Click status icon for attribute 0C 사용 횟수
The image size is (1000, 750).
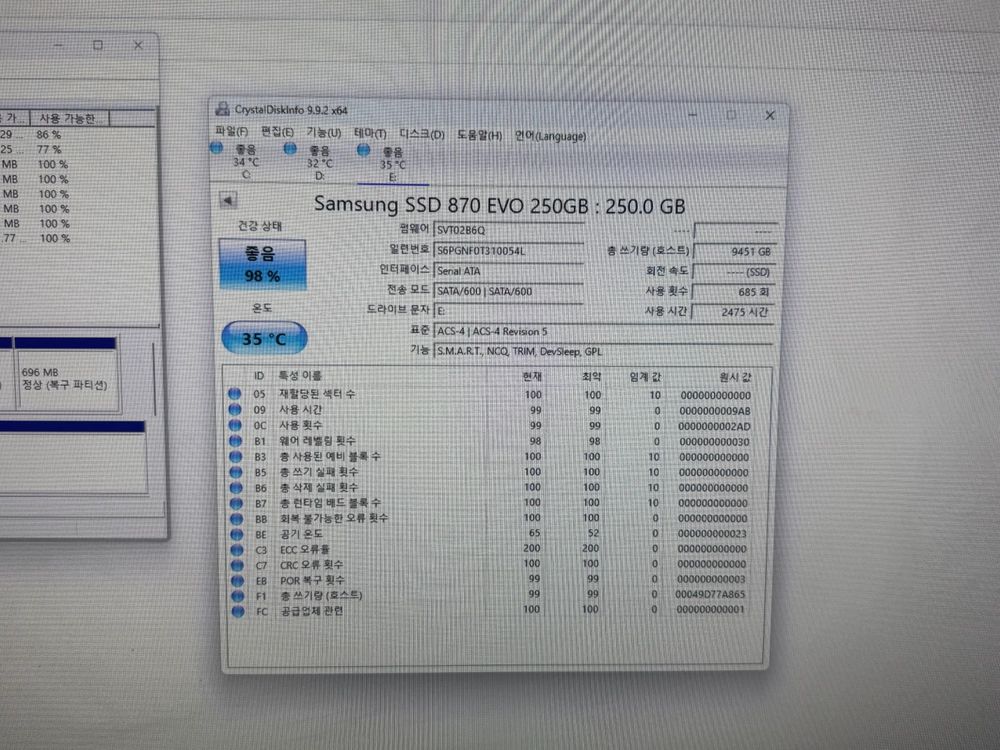coord(235,425)
